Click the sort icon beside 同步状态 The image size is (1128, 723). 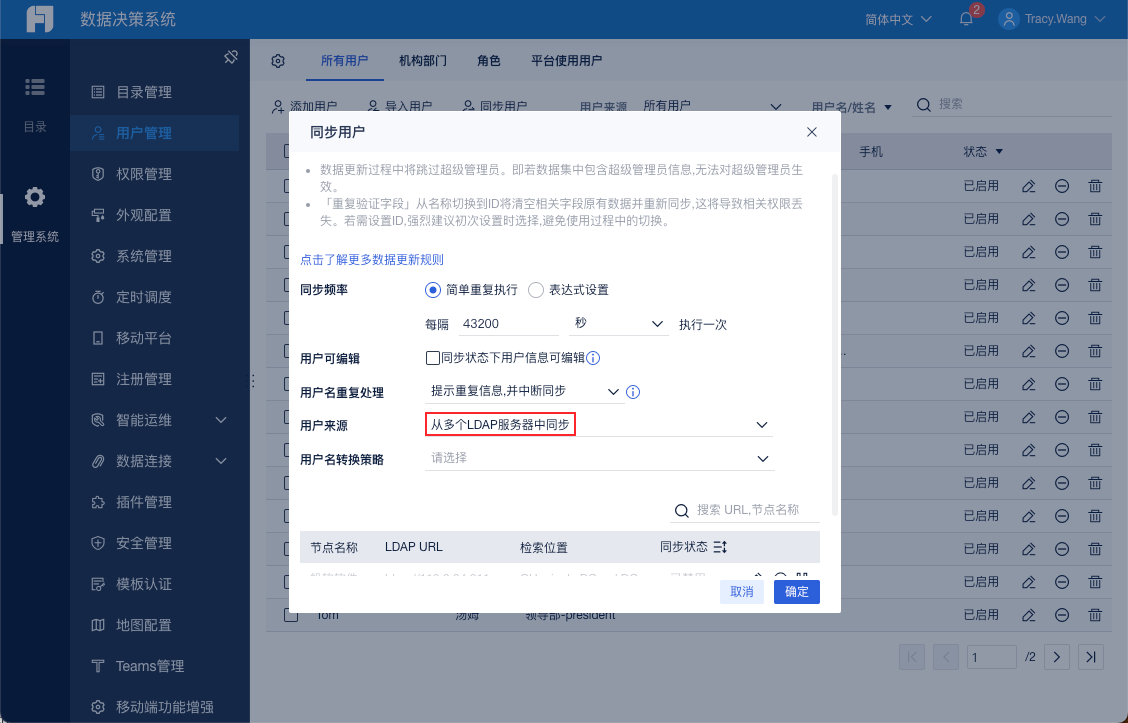pyautogui.click(x=720, y=547)
